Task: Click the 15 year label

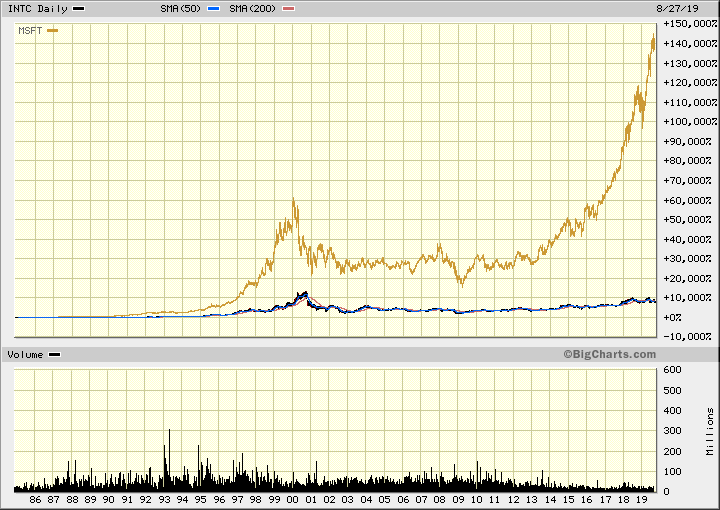Action: pyautogui.click(x=568, y=500)
